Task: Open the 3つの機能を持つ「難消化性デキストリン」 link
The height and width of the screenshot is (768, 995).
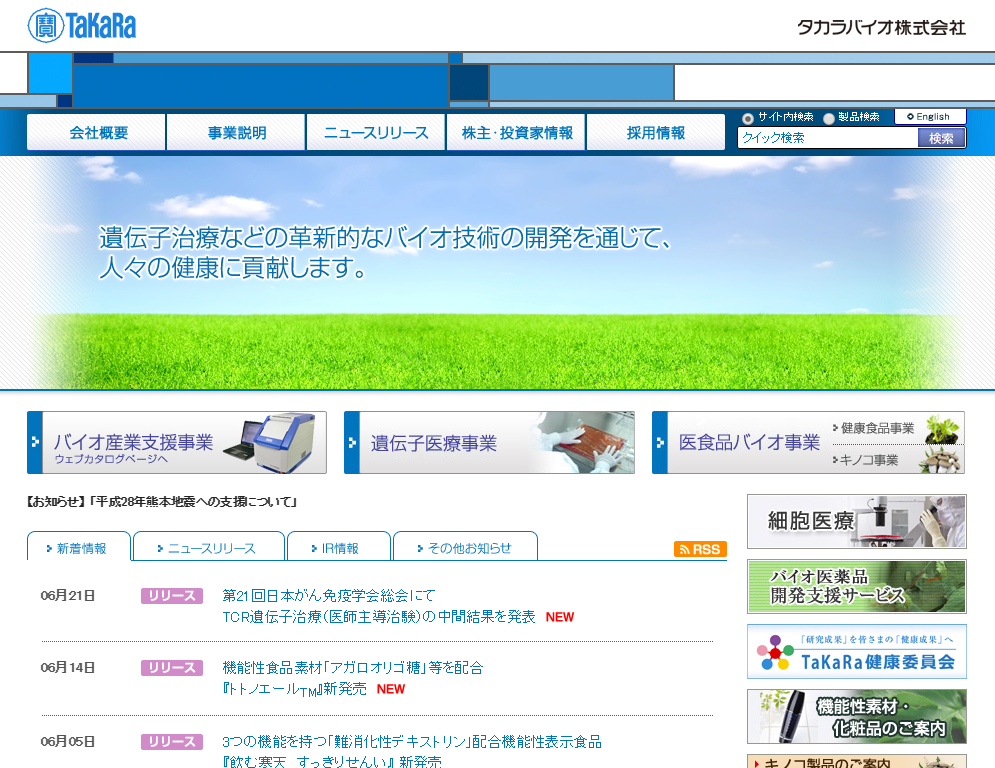Action: tap(412, 741)
